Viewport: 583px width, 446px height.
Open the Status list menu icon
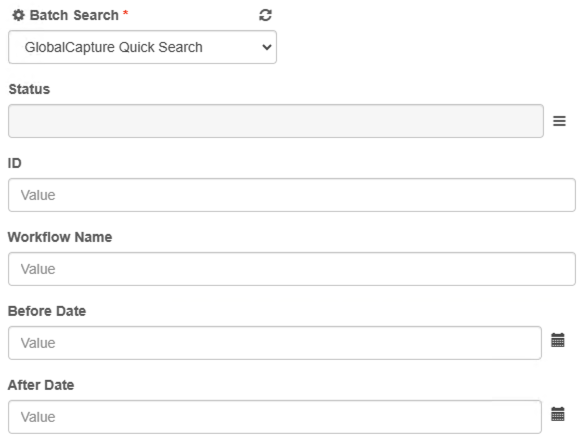(x=559, y=121)
